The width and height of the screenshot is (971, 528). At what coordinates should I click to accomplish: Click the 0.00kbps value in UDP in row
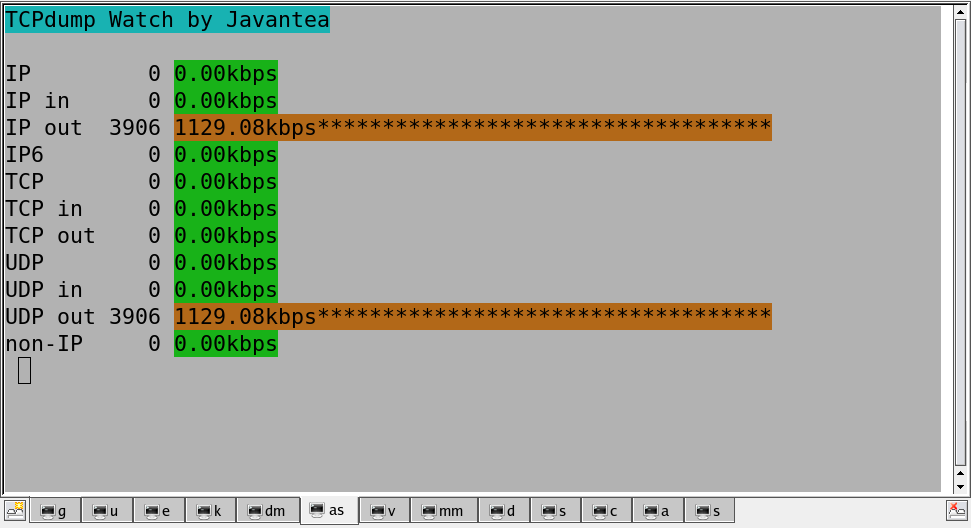[x=226, y=290]
